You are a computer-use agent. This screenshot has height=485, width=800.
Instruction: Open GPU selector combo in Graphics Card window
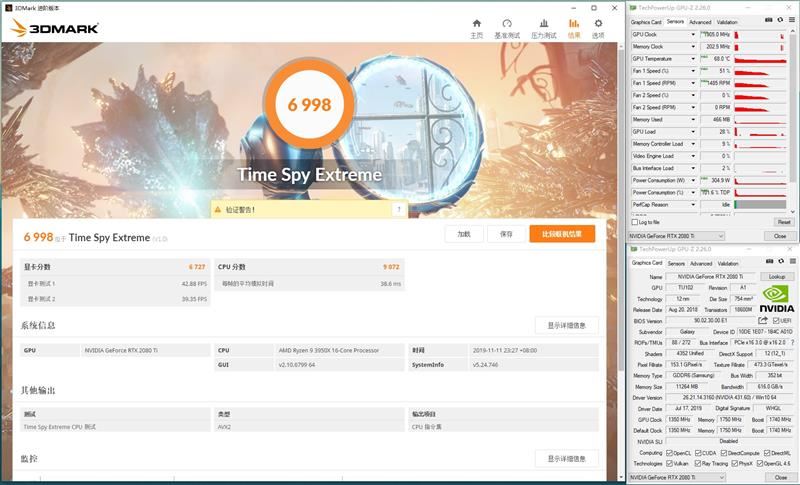click(x=677, y=477)
